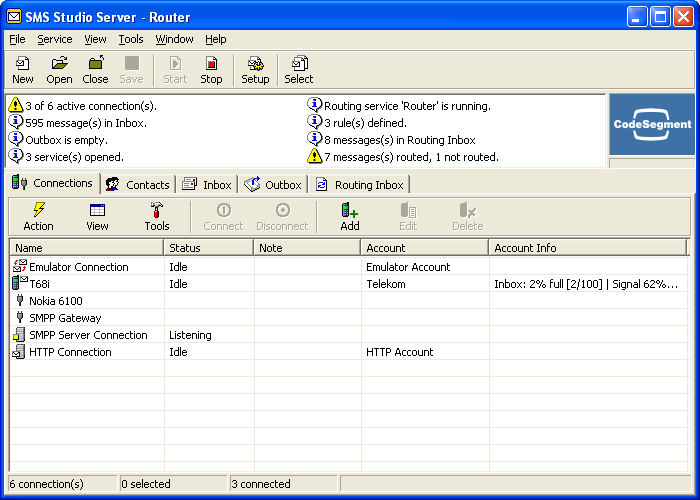Sort by the Account Info column header
The image size is (700, 500).
(588, 248)
